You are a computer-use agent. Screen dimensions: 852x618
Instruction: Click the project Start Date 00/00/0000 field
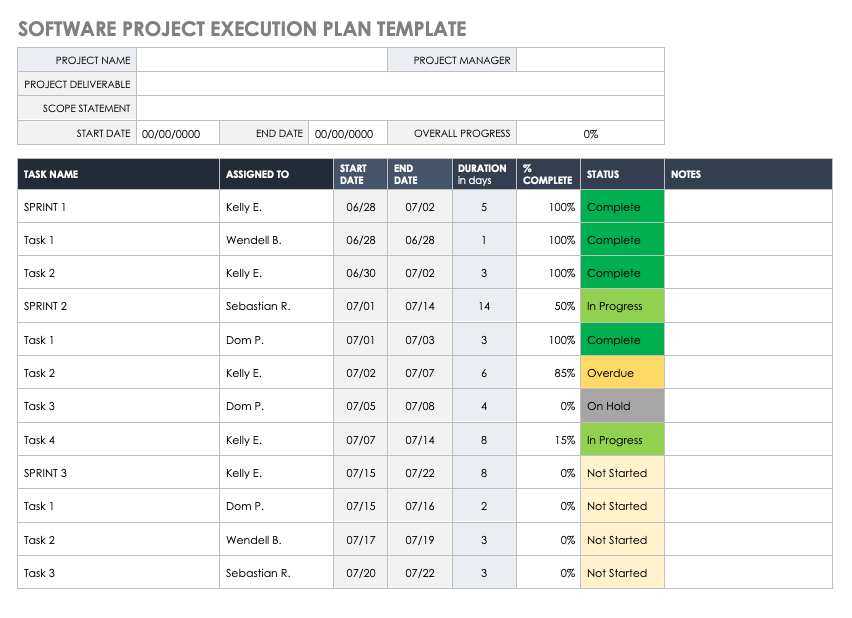pyautogui.click(x=177, y=134)
